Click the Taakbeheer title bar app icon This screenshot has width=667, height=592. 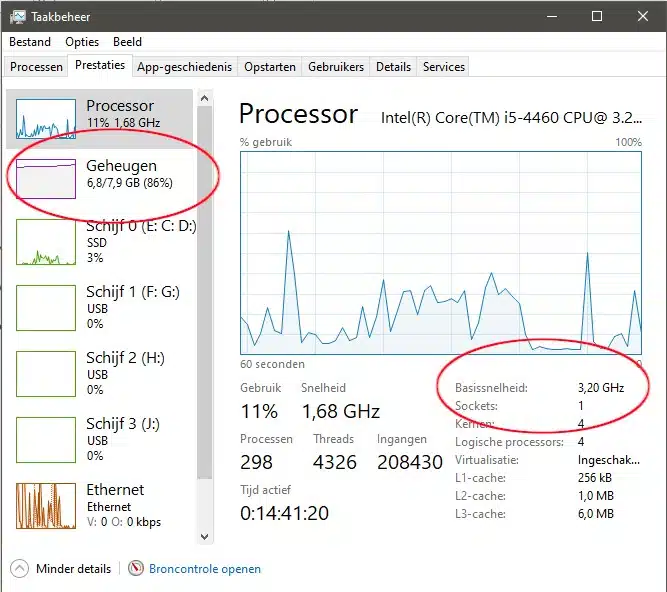pos(17,16)
